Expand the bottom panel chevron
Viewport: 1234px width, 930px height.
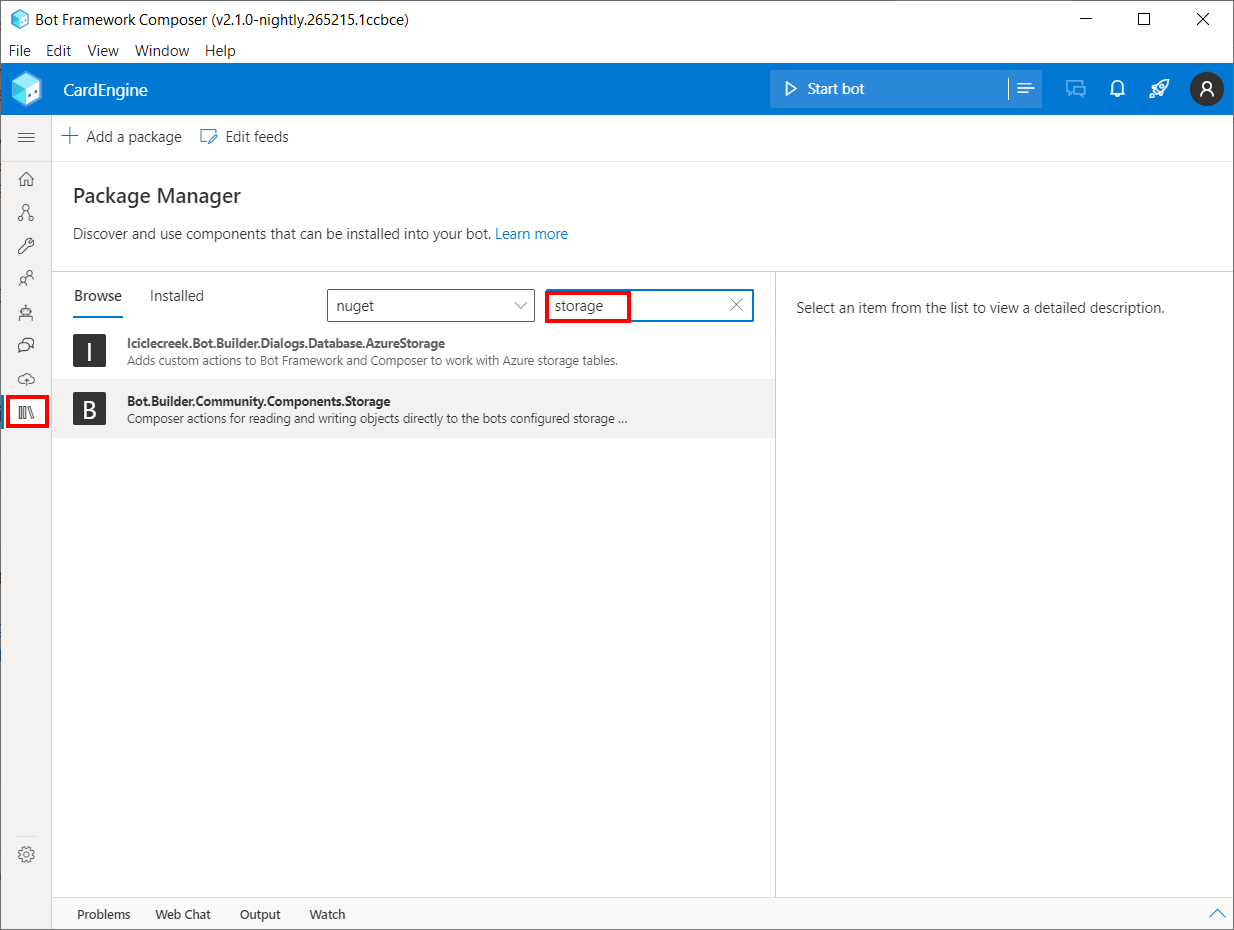[x=1217, y=913]
